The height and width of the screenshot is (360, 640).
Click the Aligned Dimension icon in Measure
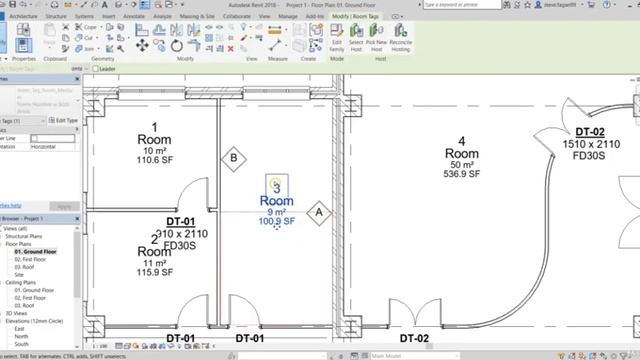[x=275, y=30]
